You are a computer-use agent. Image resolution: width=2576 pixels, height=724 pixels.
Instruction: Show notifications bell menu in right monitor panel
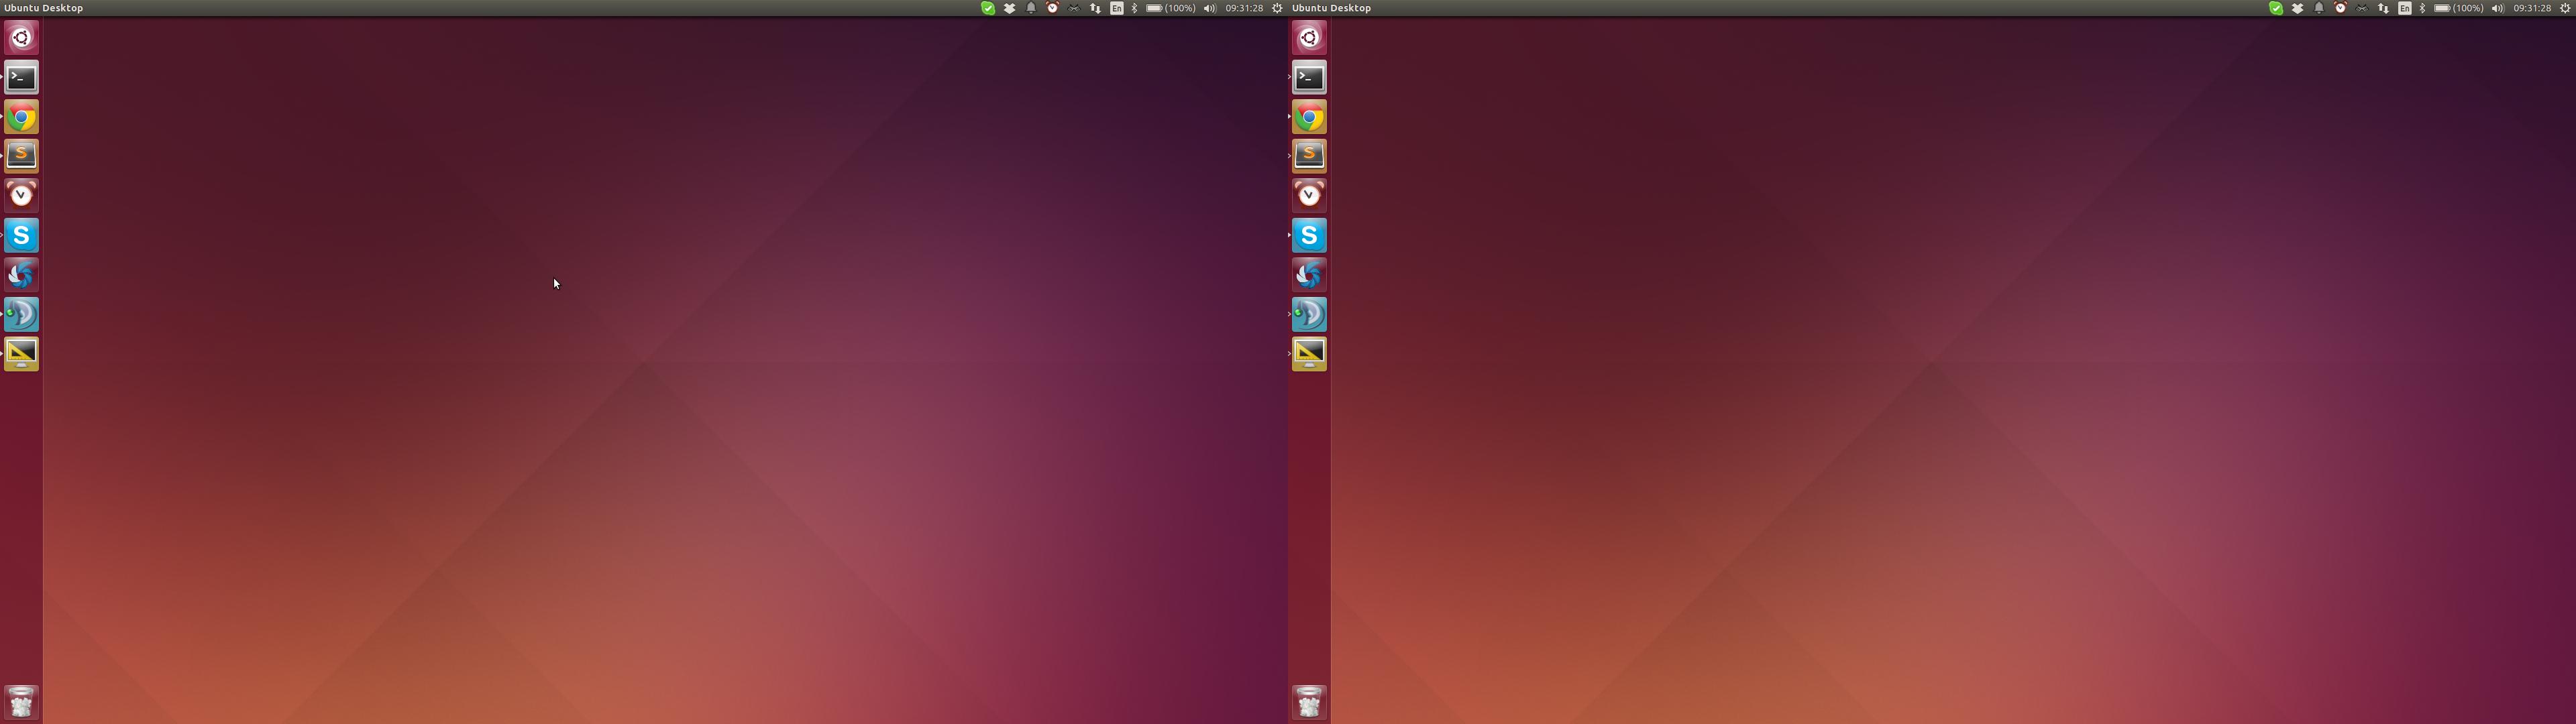click(x=2319, y=8)
